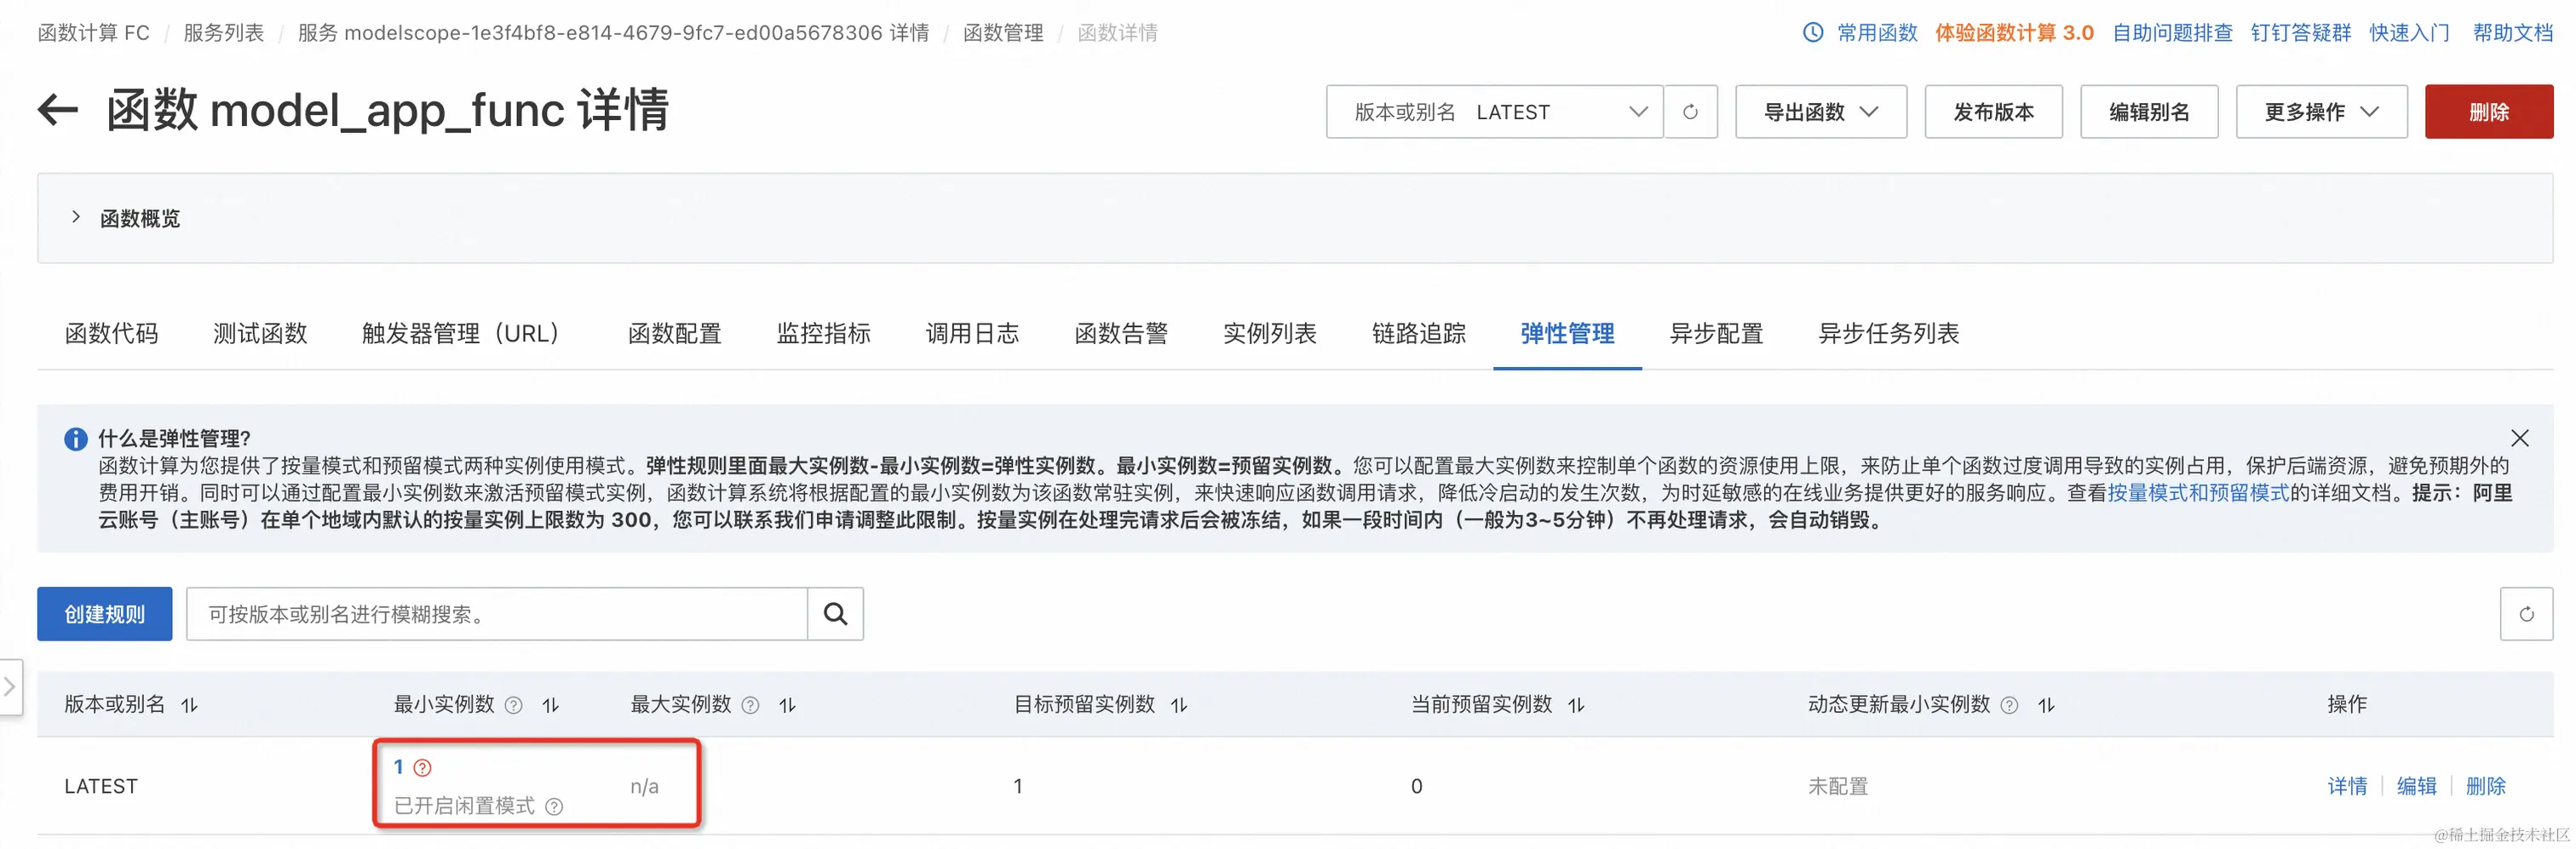
Task: Open 服务列表 in the breadcrumb
Action: click(x=224, y=33)
